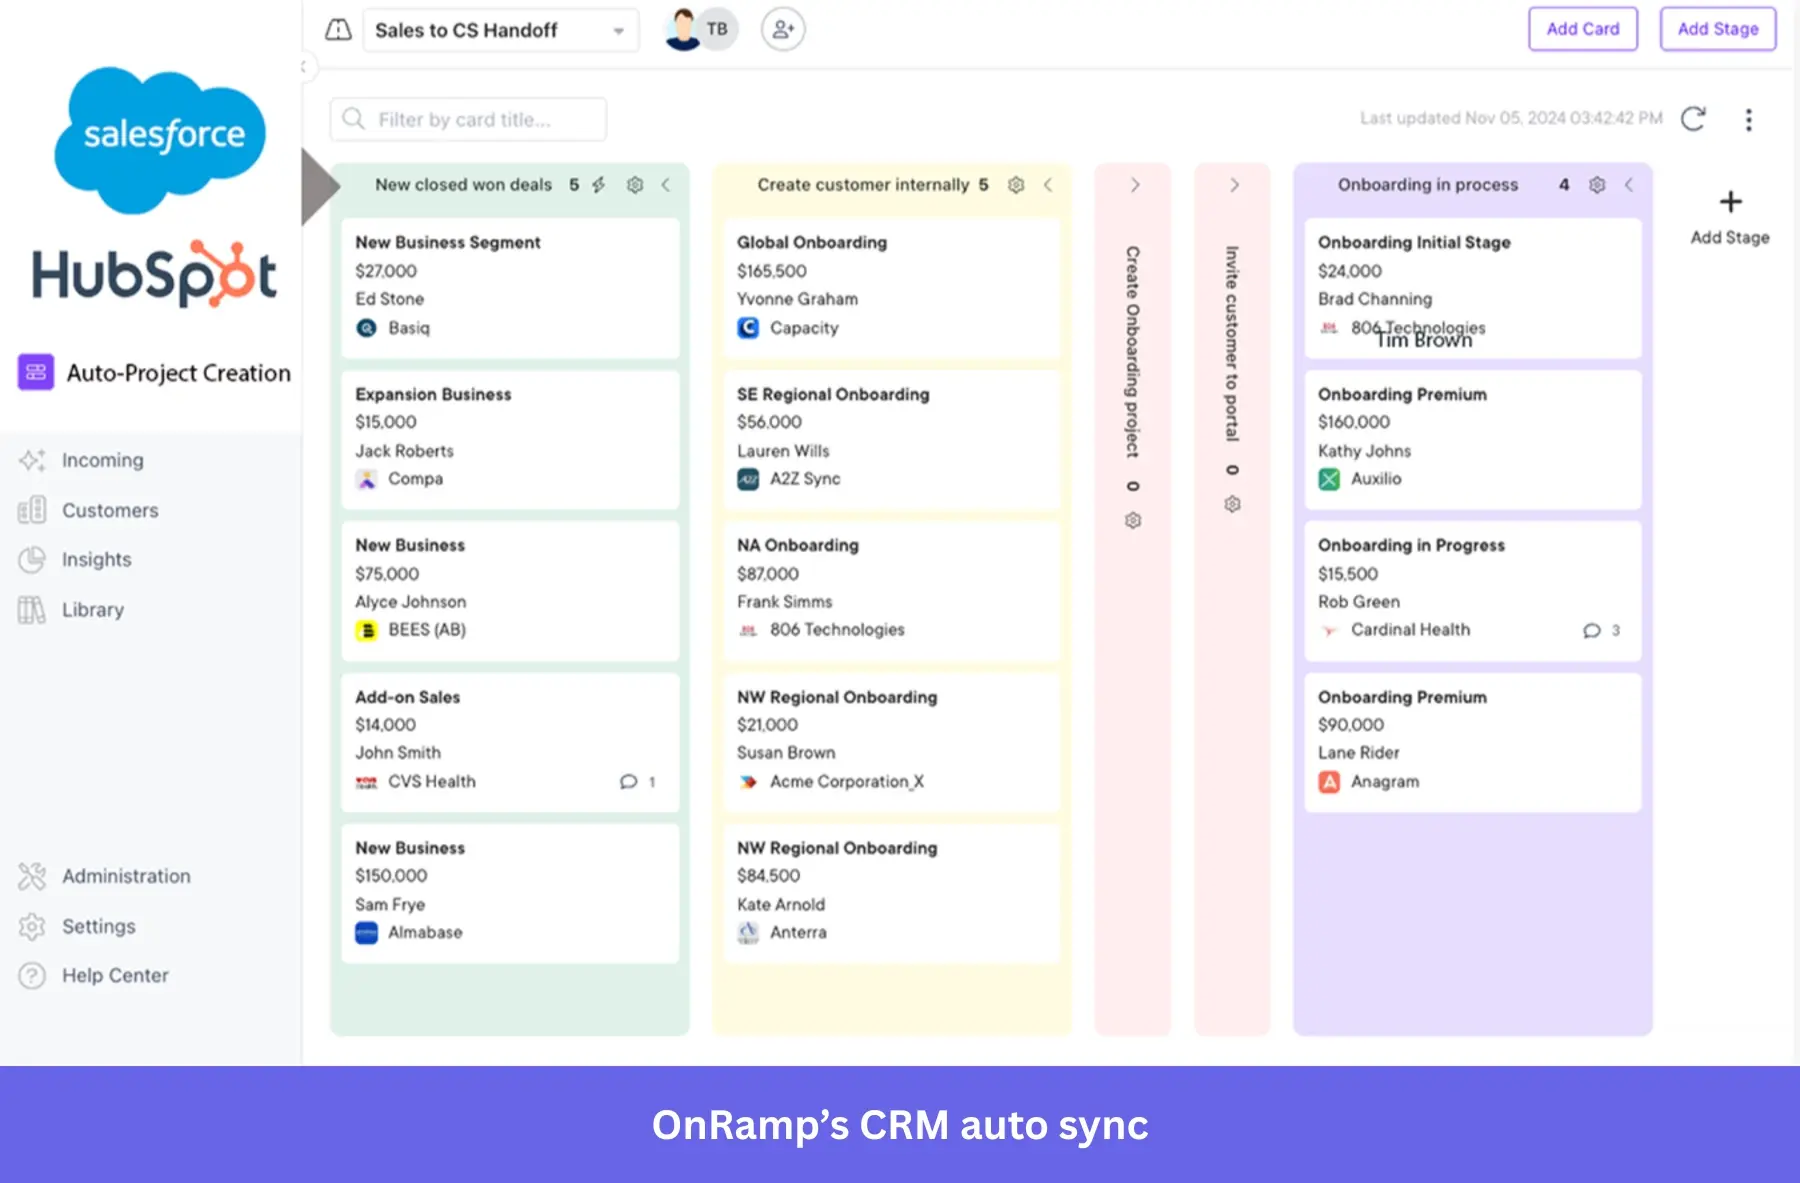1800x1183 pixels.
Task: Click the Last updated timestamp text
Action: click(1511, 118)
